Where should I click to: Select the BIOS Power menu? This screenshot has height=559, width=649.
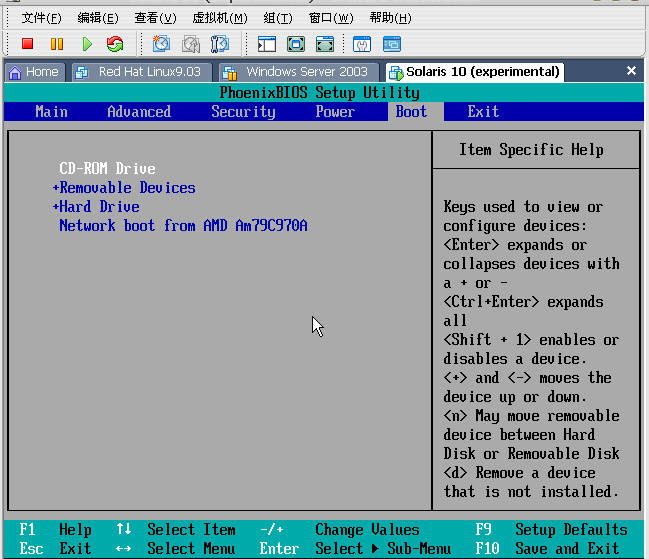coord(335,112)
